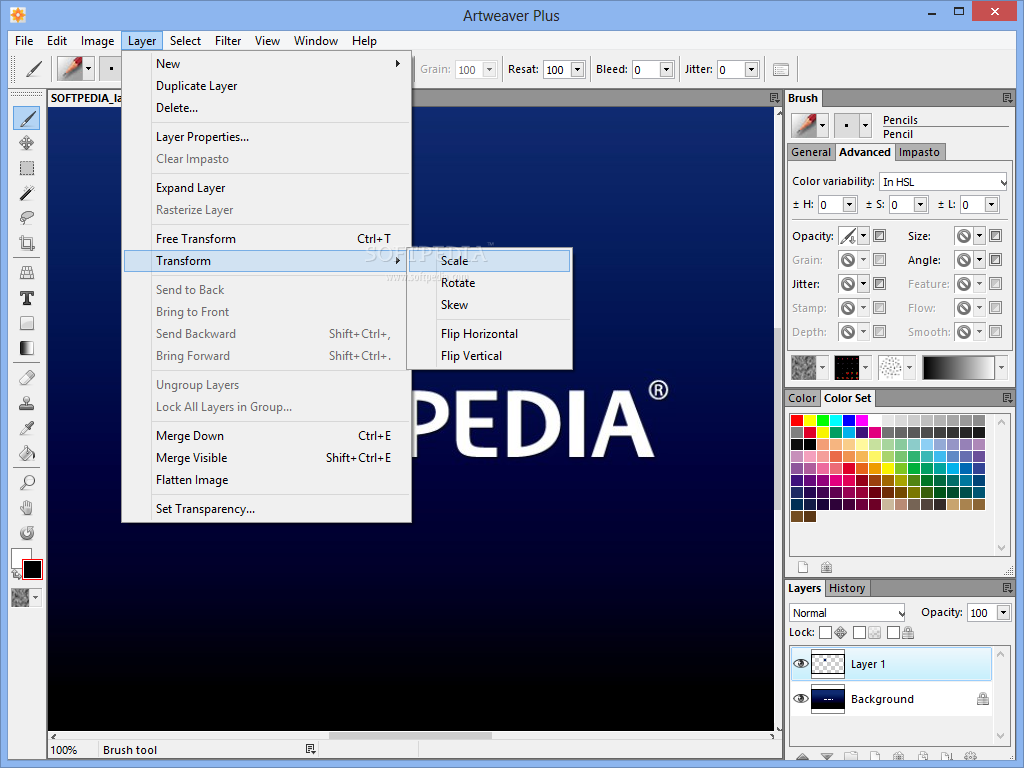This screenshot has height=768, width=1024.
Task: Select the rectangular Selection tool
Action: click(27, 168)
